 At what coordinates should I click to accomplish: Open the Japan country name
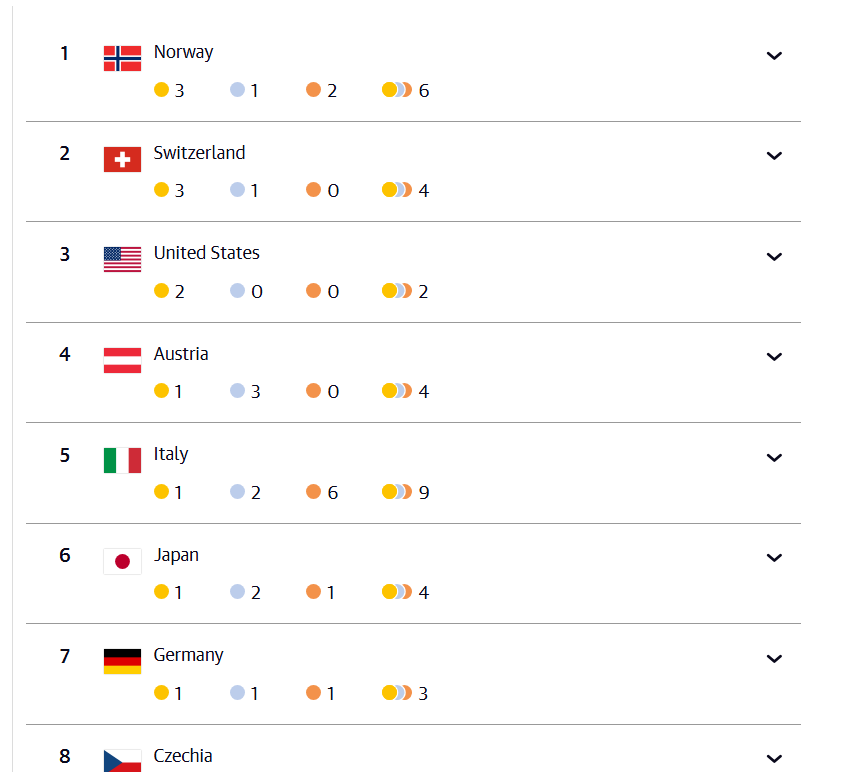coord(176,555)
